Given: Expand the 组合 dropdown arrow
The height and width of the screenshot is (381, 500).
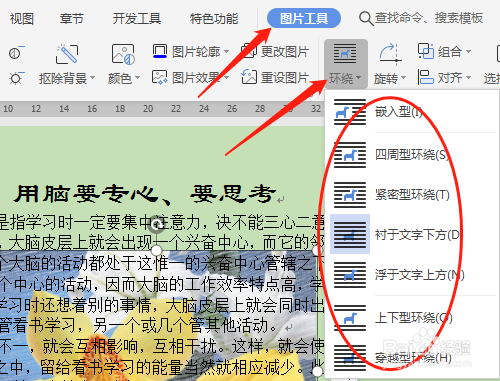Looking at the screenshot, I should coord(468,51).
